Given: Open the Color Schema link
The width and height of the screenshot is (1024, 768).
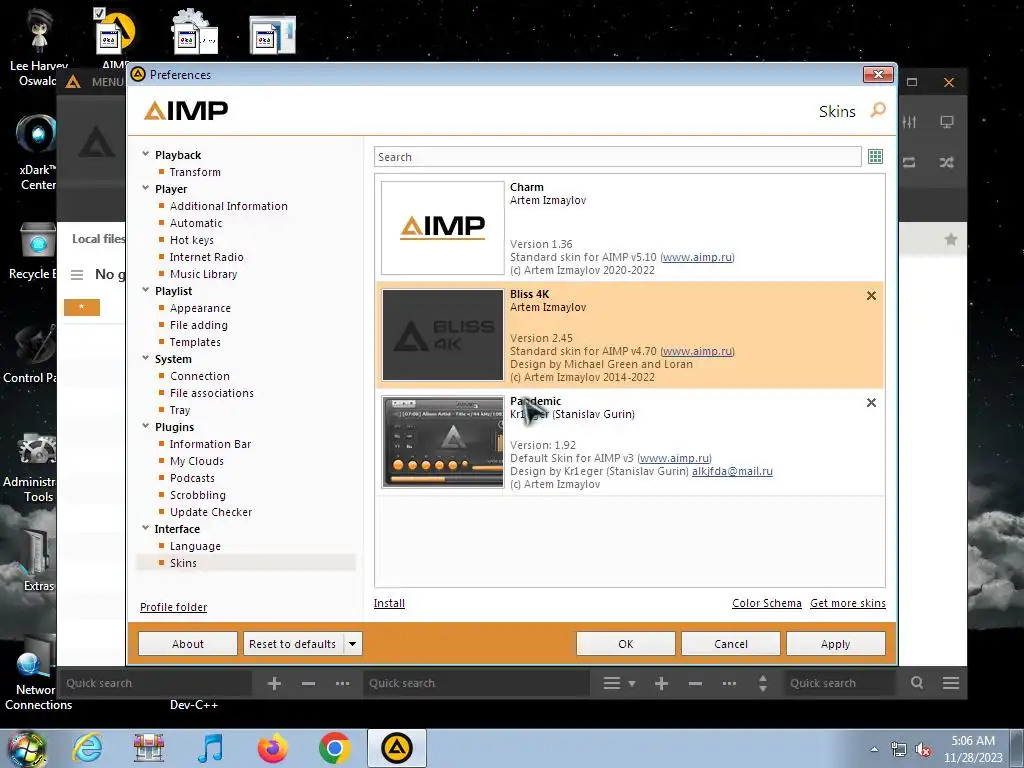Looking at the screenshot, I should click(x=767, y=603).
